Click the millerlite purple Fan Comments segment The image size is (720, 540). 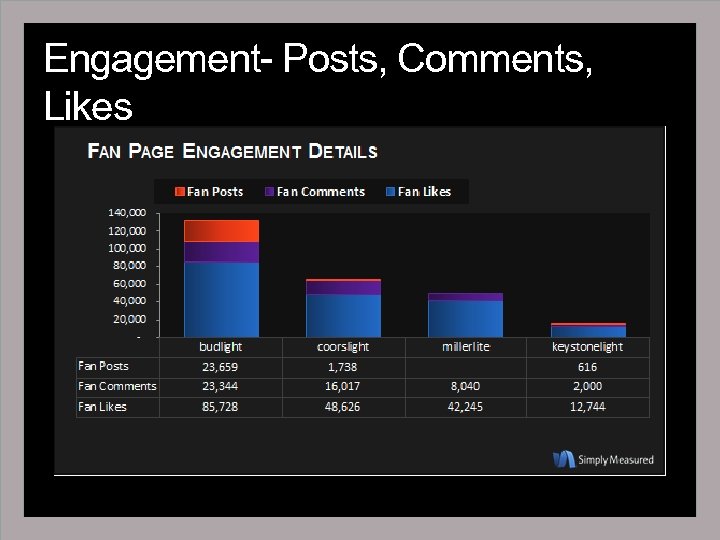click(x=466, y=297)
